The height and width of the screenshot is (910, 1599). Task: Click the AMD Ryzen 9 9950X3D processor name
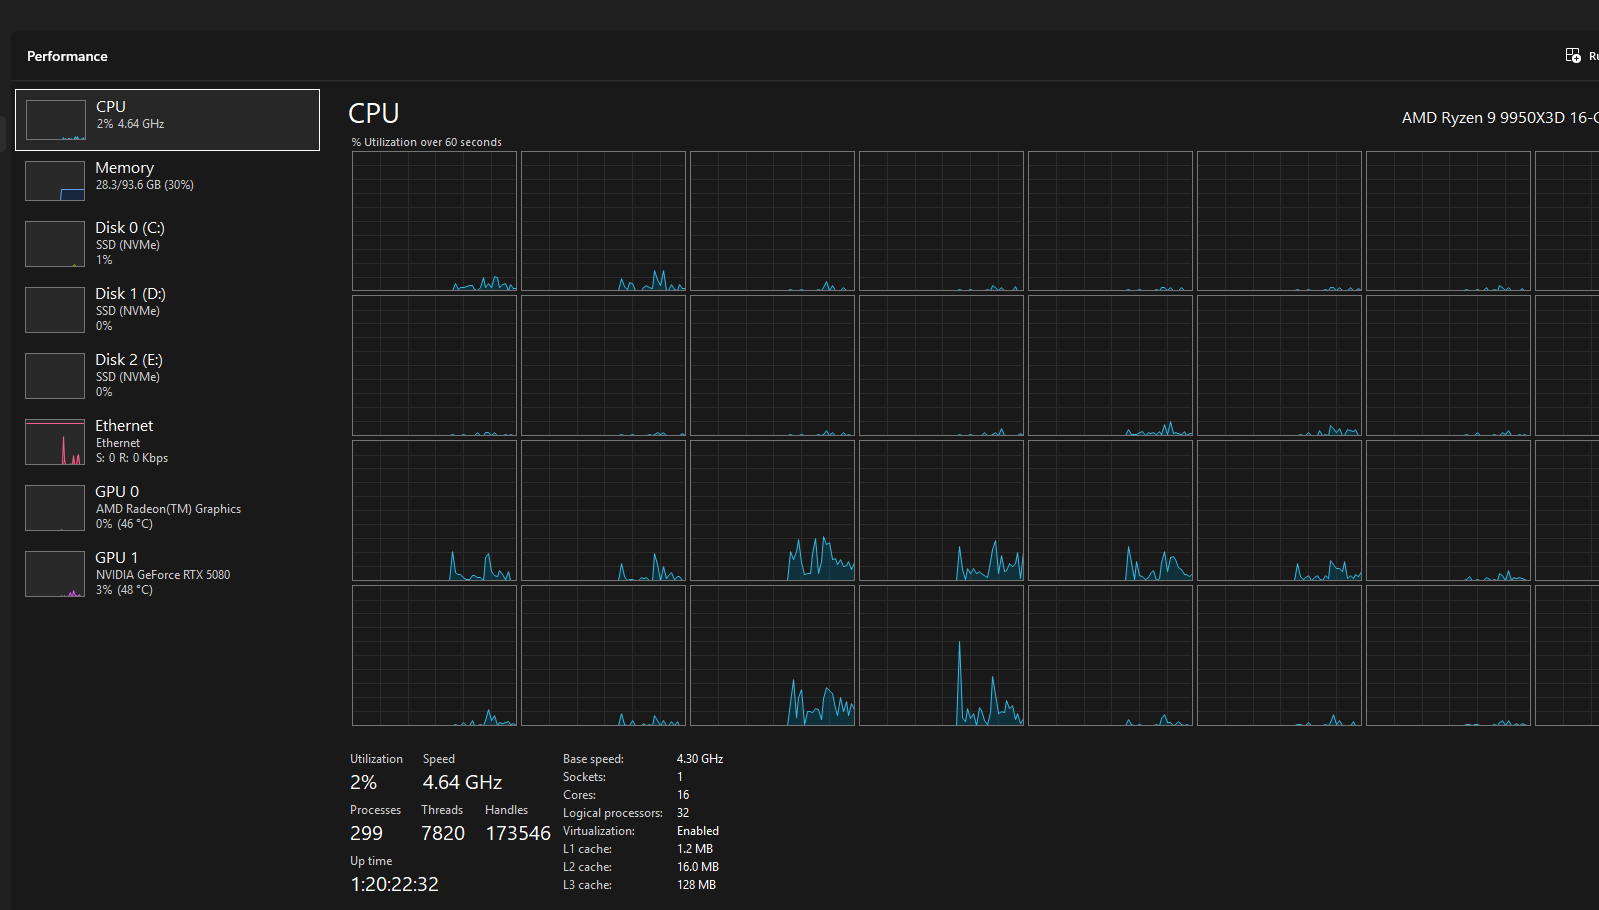(x=1500, y=118)
